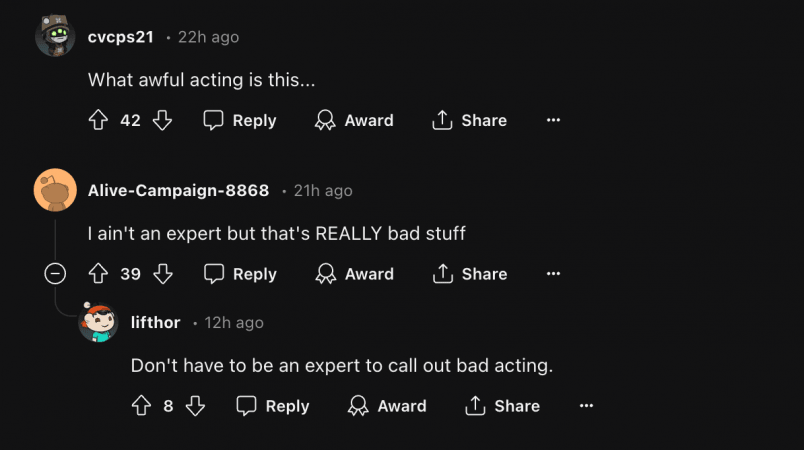Open more options for cvcps21's comment

click(553, 120)
